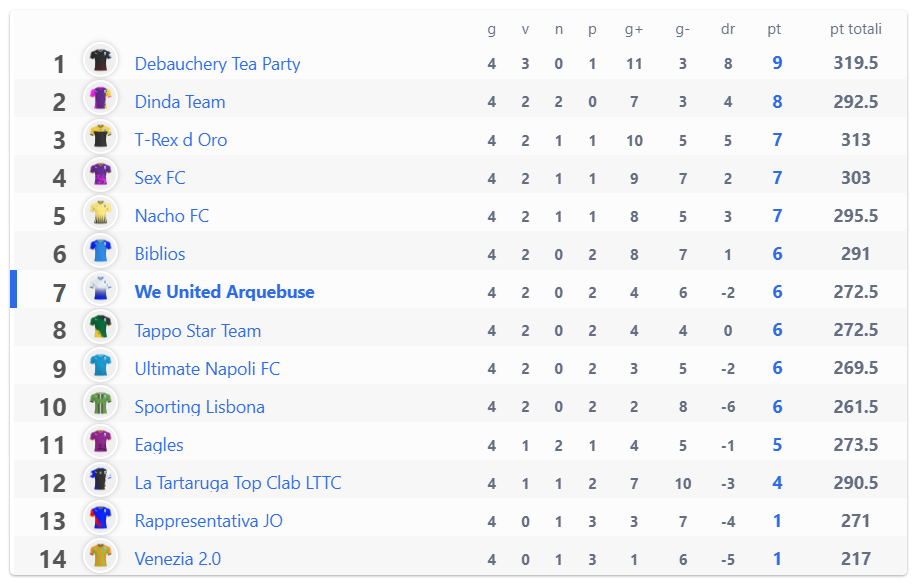This screenshot has height=585, width=914.
Task: Click We United Arquebuse's white-blue jersey icon
Action: pos(100,288)
